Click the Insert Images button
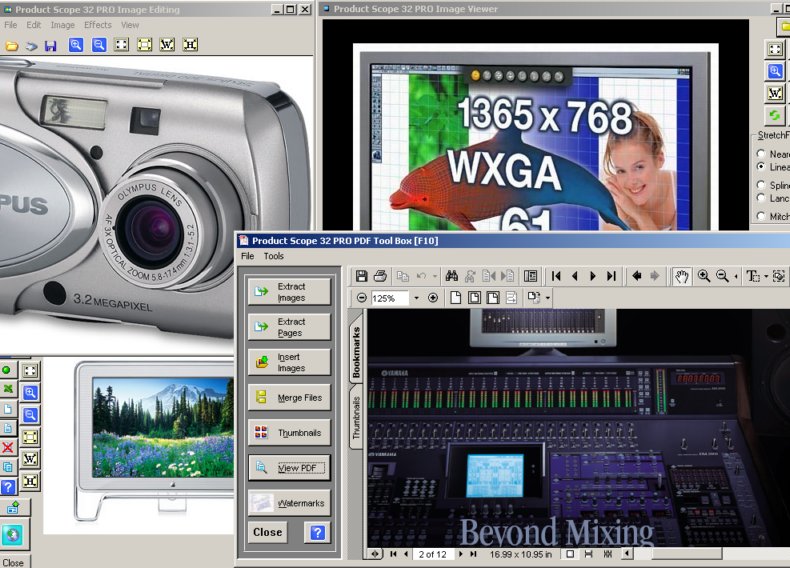This screenshot has height=568, width=790. pos(289,362)
